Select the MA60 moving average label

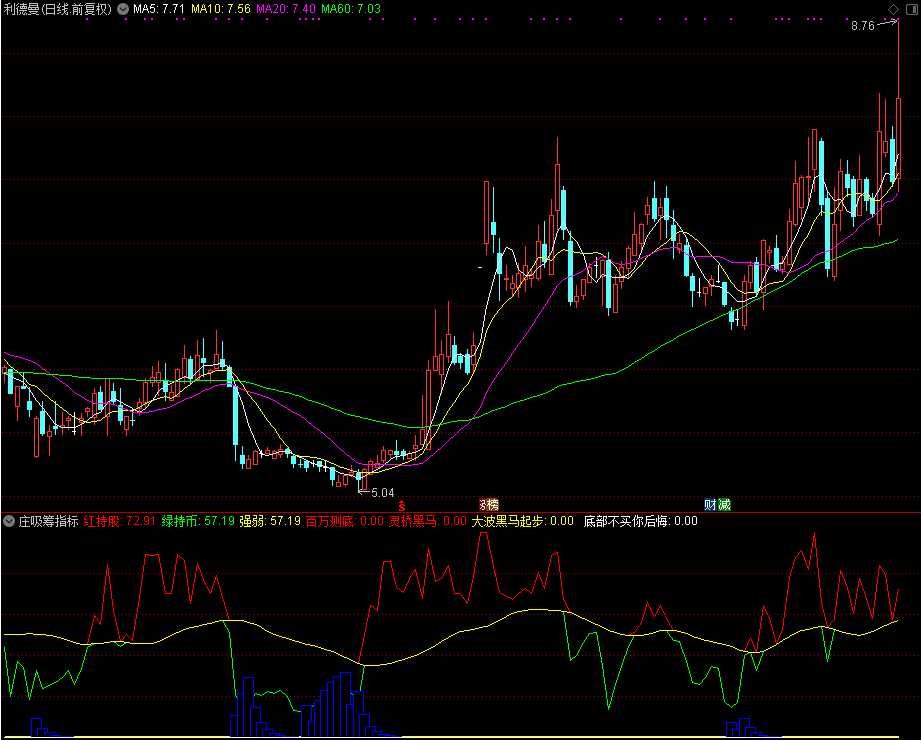[351, 8]
